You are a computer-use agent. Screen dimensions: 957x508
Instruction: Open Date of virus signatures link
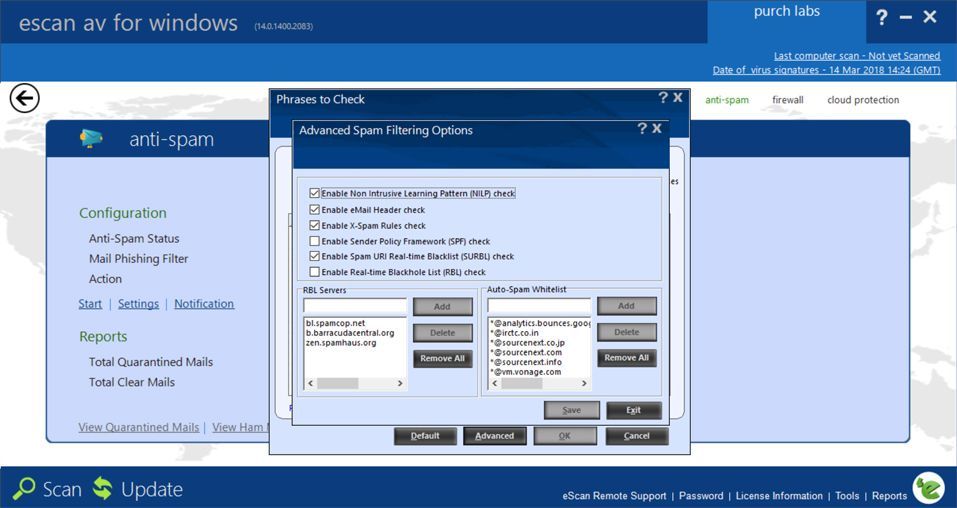coord(826,70)
